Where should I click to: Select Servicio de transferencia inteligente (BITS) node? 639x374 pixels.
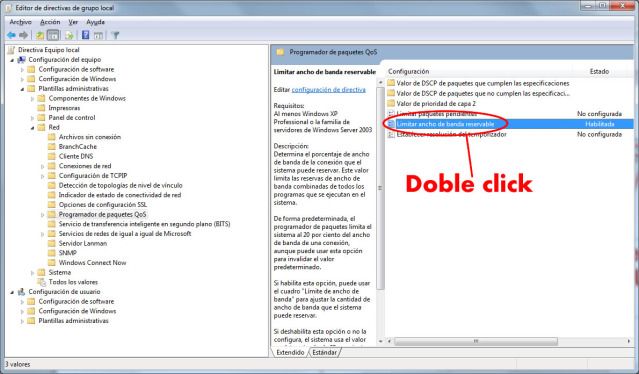click(144, 224)
